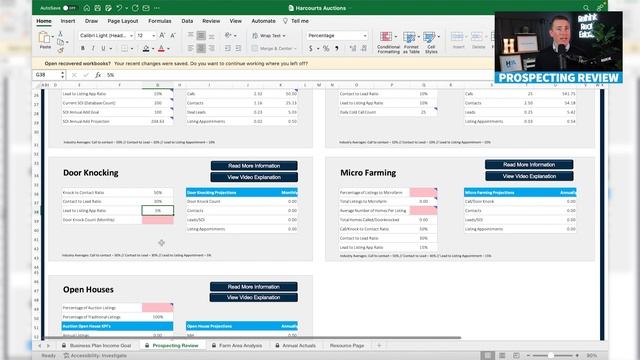Image resolution: width=640 pixels, height=360 pixels.
Task: Cut selection with the scissors icon
Action: [60, 33]
